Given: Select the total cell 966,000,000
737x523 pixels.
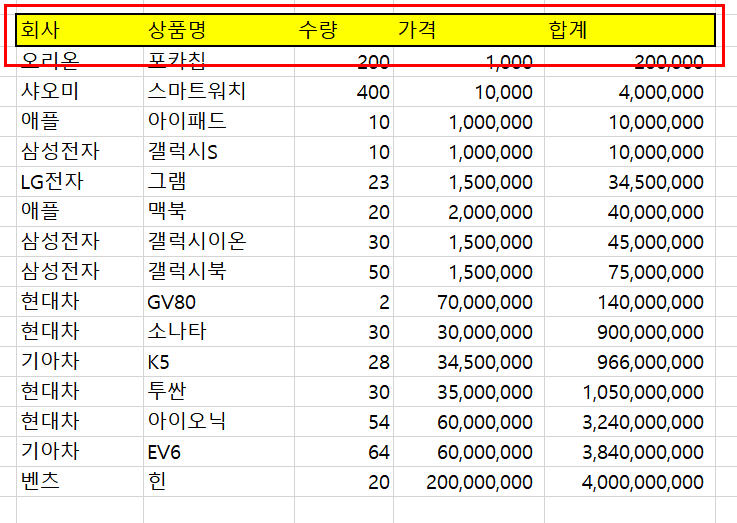Looking at the screenshot, I should [629, 362].
